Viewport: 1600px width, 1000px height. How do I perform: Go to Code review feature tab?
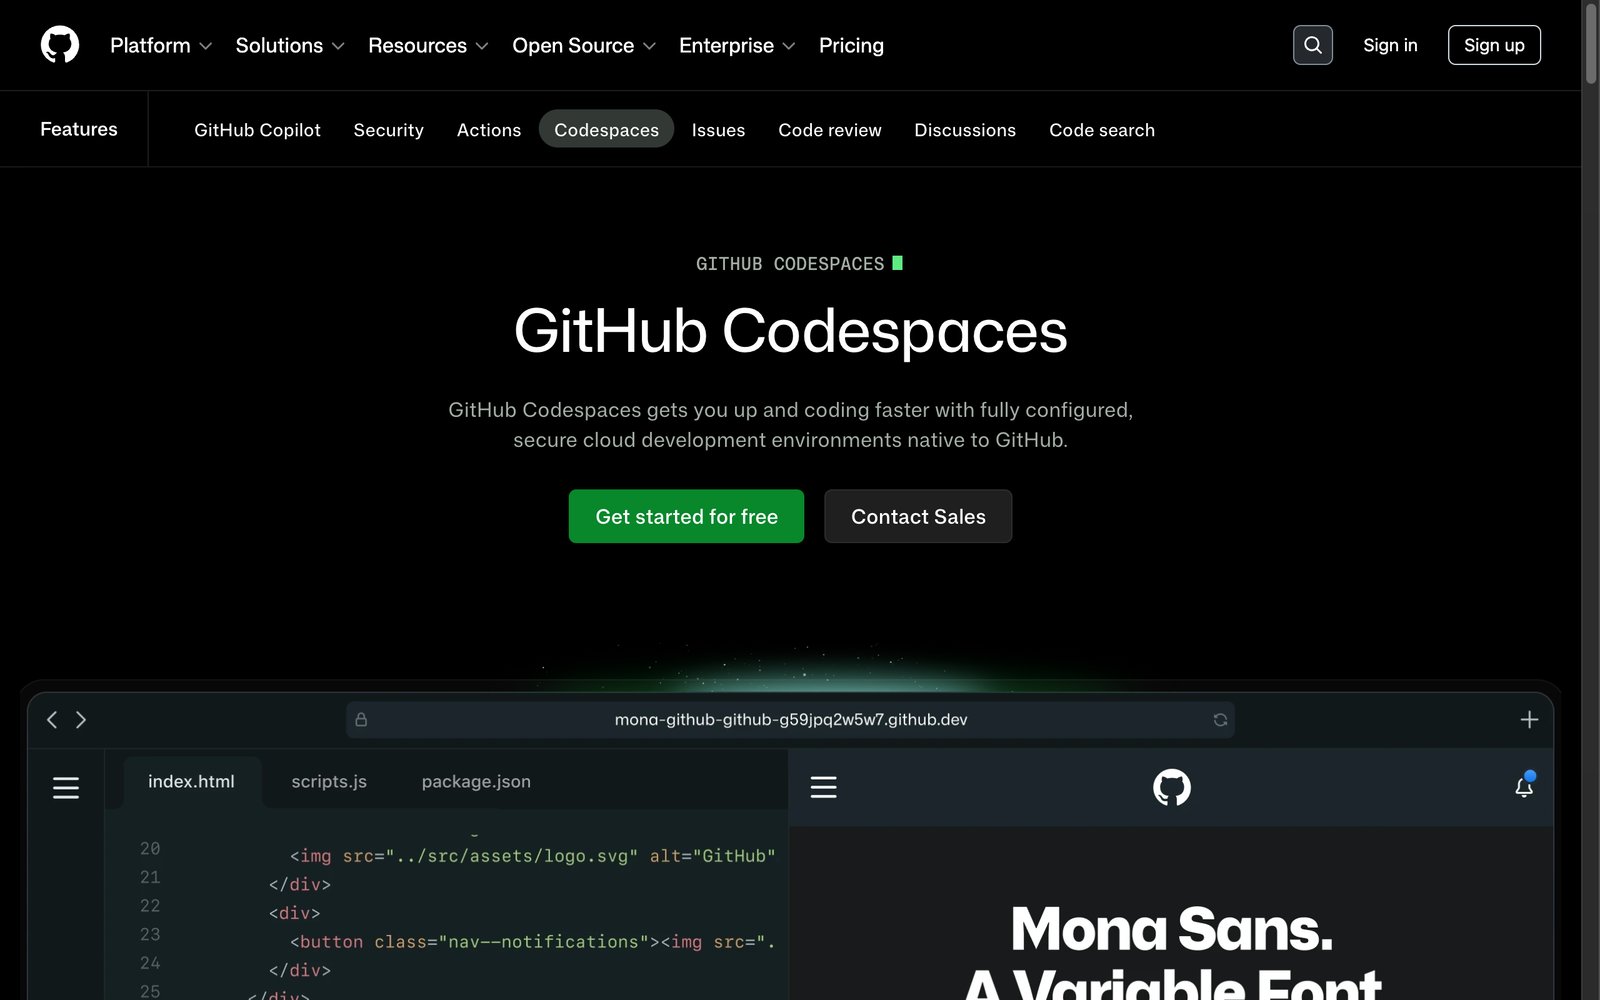830,130
